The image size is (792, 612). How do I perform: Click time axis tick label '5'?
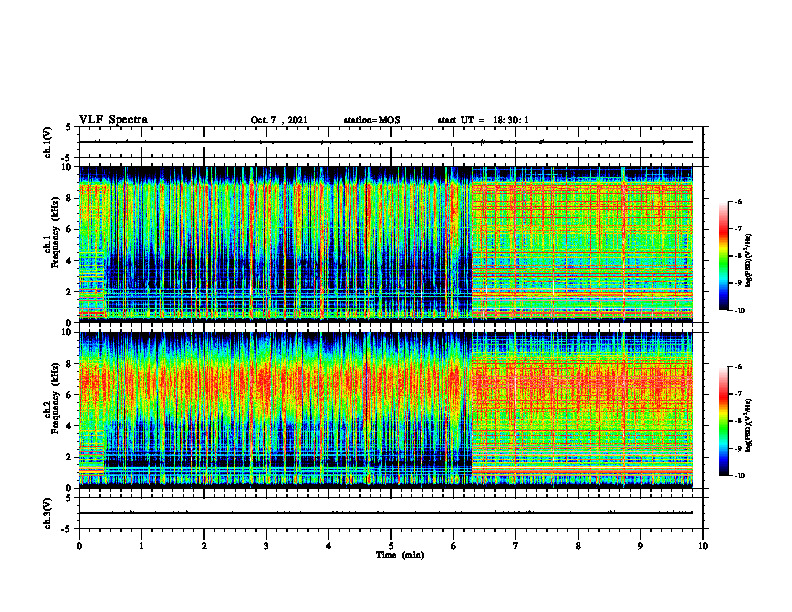pyautogui.click(x=391, y=546)
